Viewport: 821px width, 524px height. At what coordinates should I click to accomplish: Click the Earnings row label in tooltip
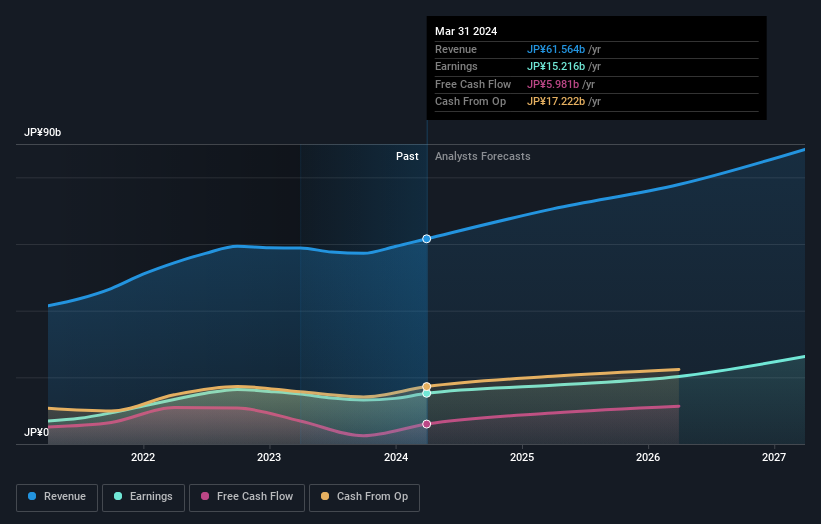[x=456, y=66]
